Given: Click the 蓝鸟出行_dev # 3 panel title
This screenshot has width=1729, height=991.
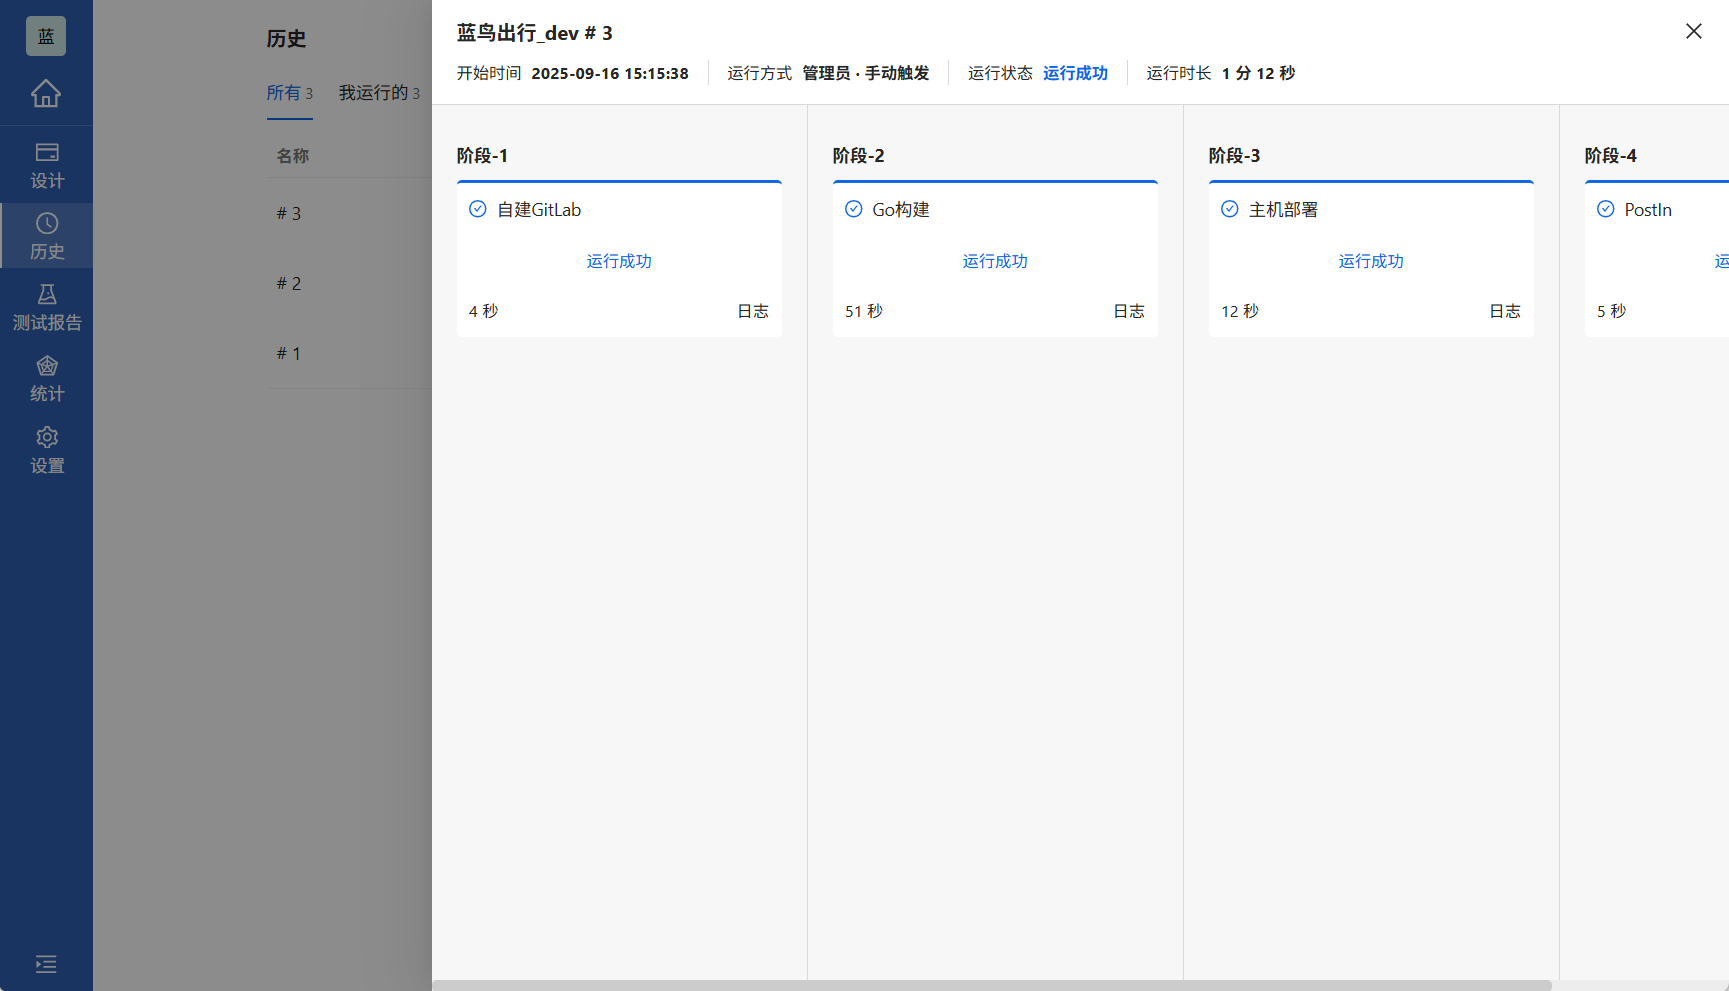Looking at the screenshot, I should click(x=535, y=33).
